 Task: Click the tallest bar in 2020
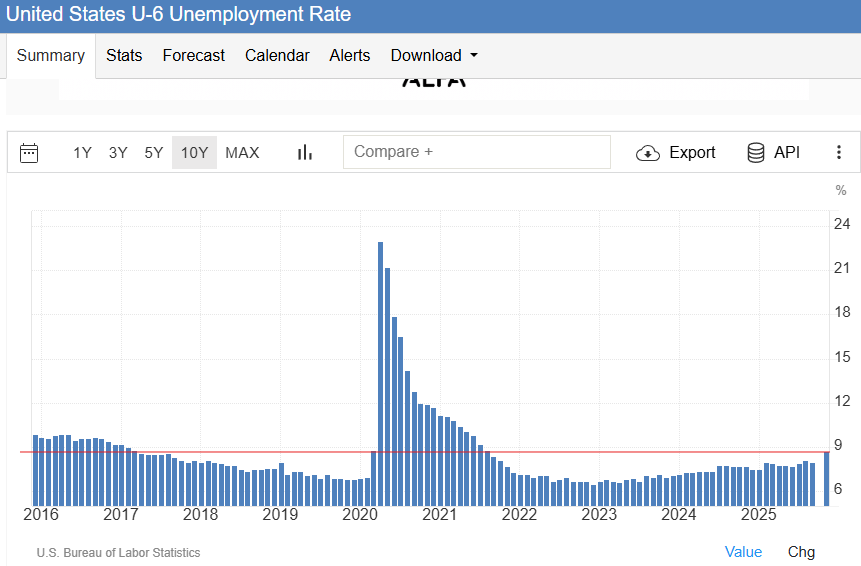(x=381, y=372)
